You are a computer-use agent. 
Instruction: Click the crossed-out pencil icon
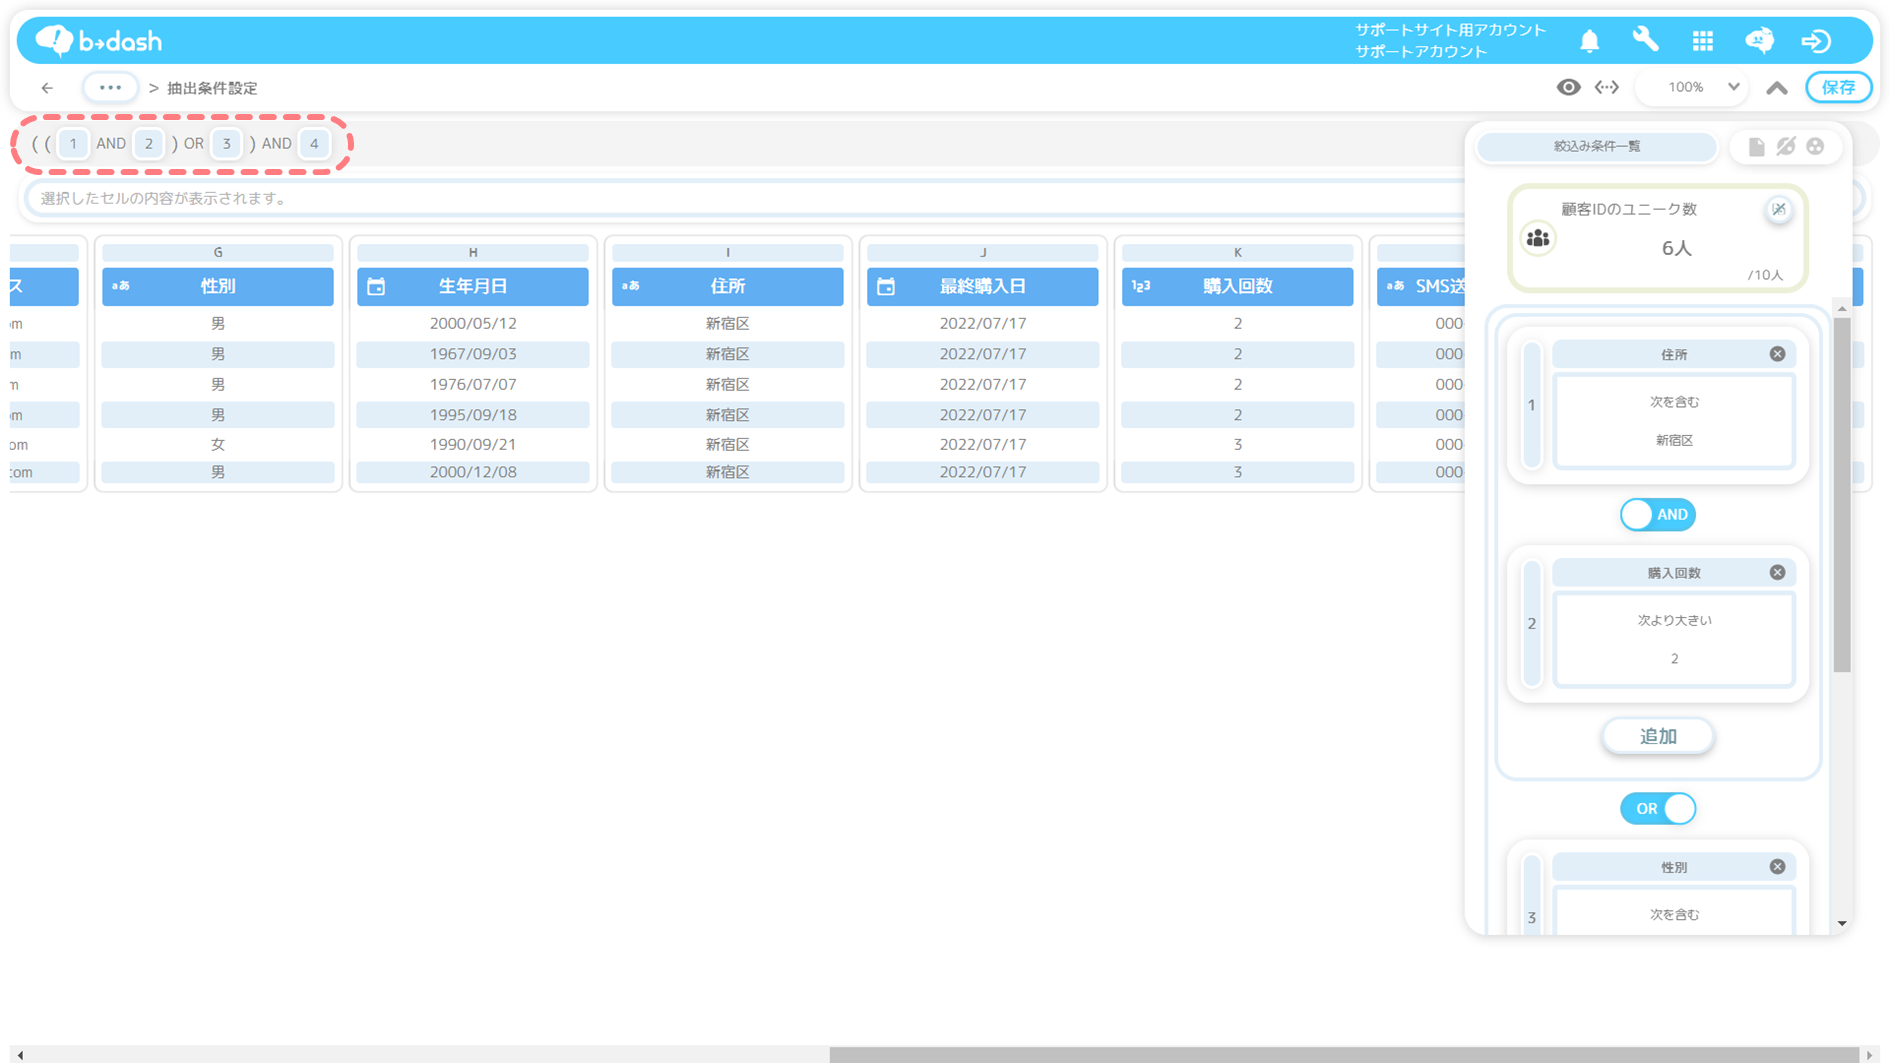point(1786,147)
